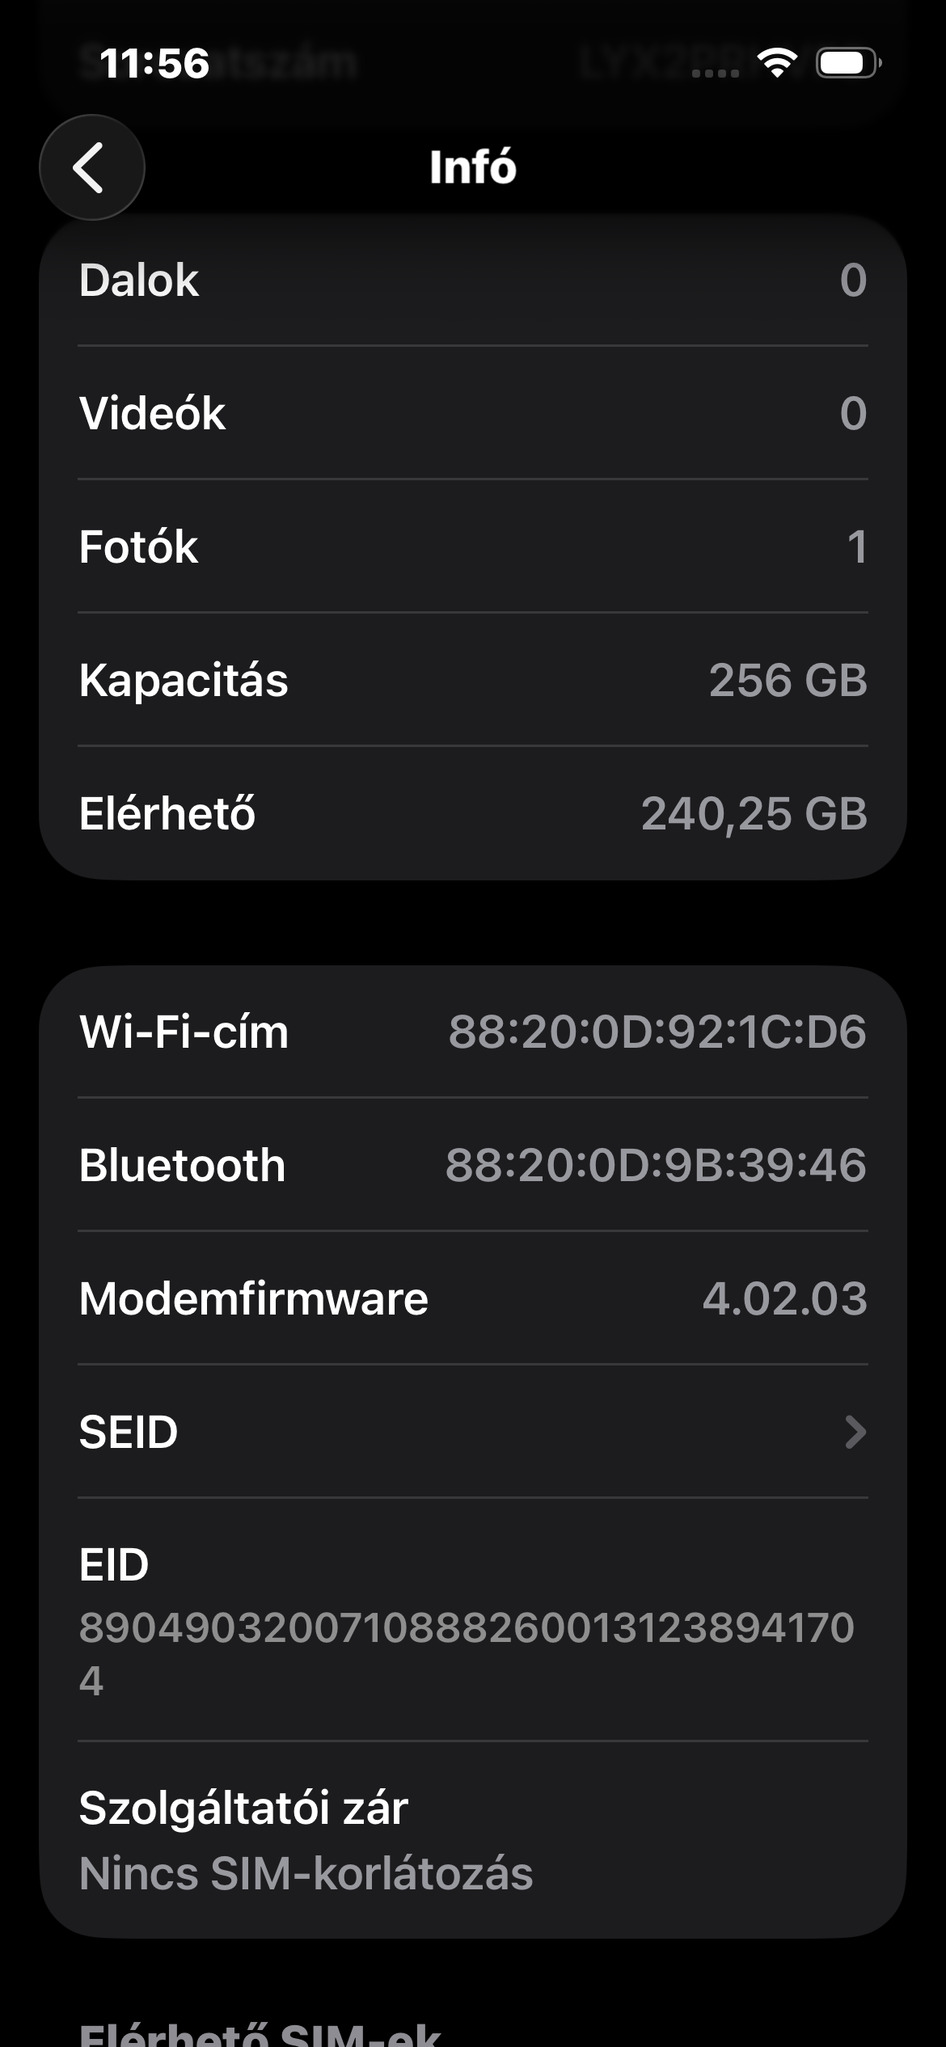This screenshot has height=2047, width=946.
Task: Tap the Infó page title
Action: point(473,167)
